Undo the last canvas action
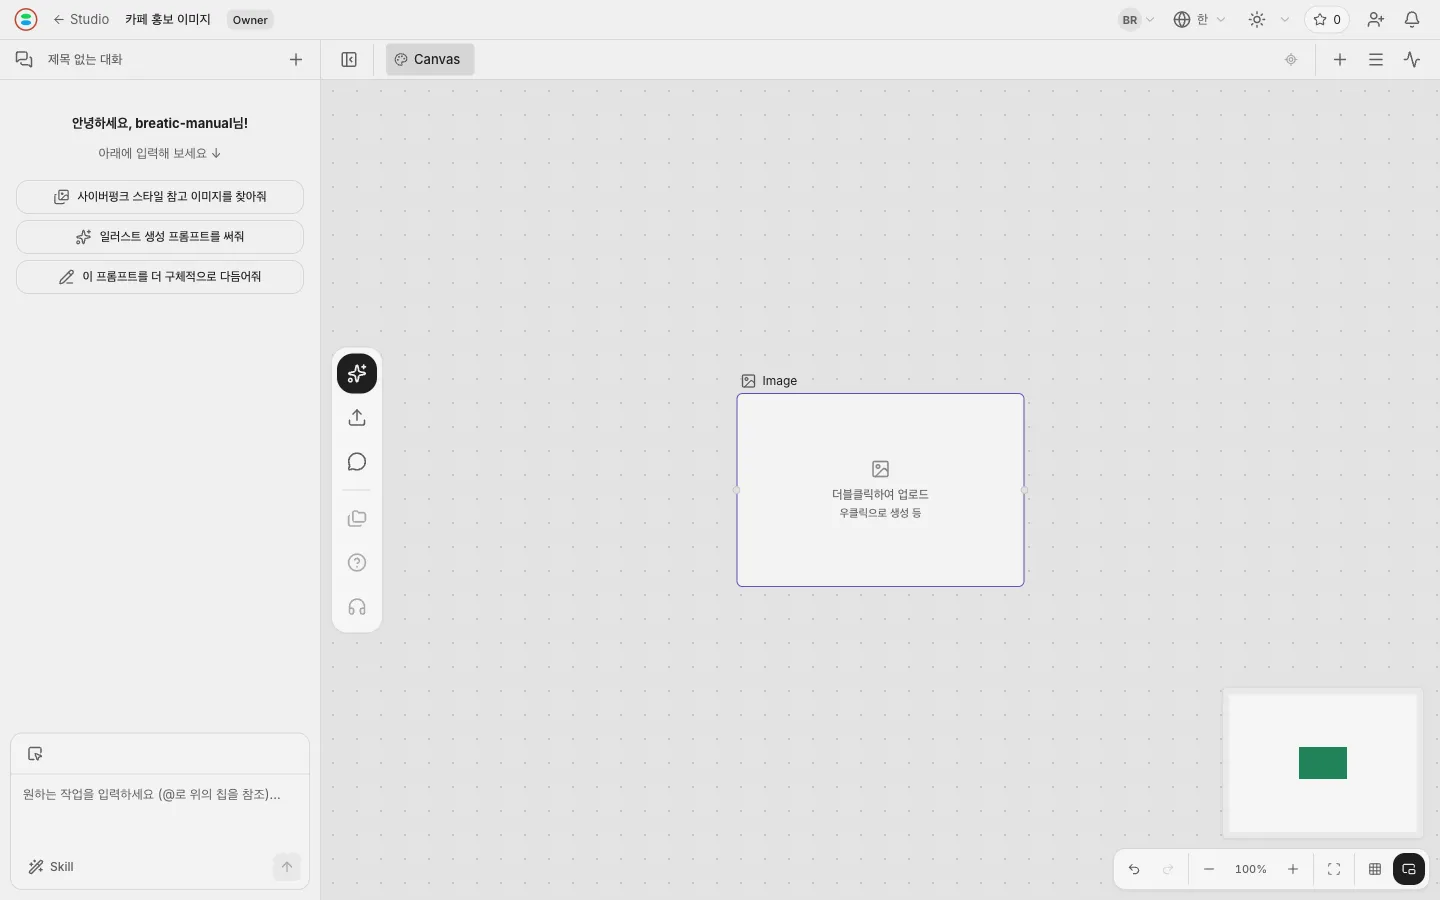Viewport: 1440px width, 900px height. (1134, 869)
